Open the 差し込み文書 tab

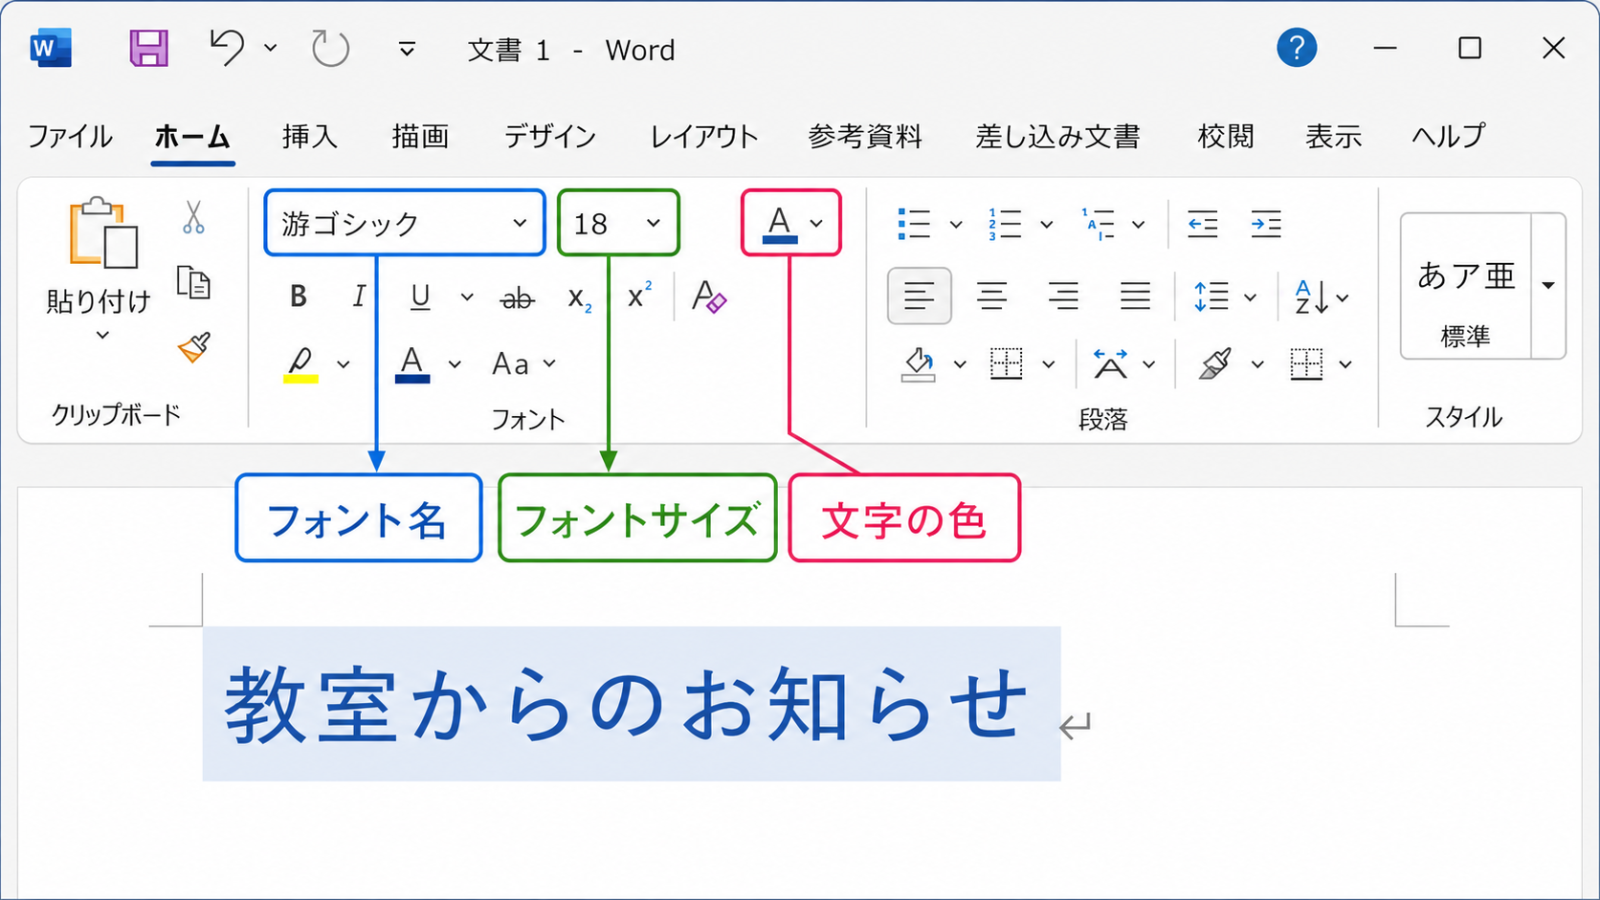point(1058,136)
